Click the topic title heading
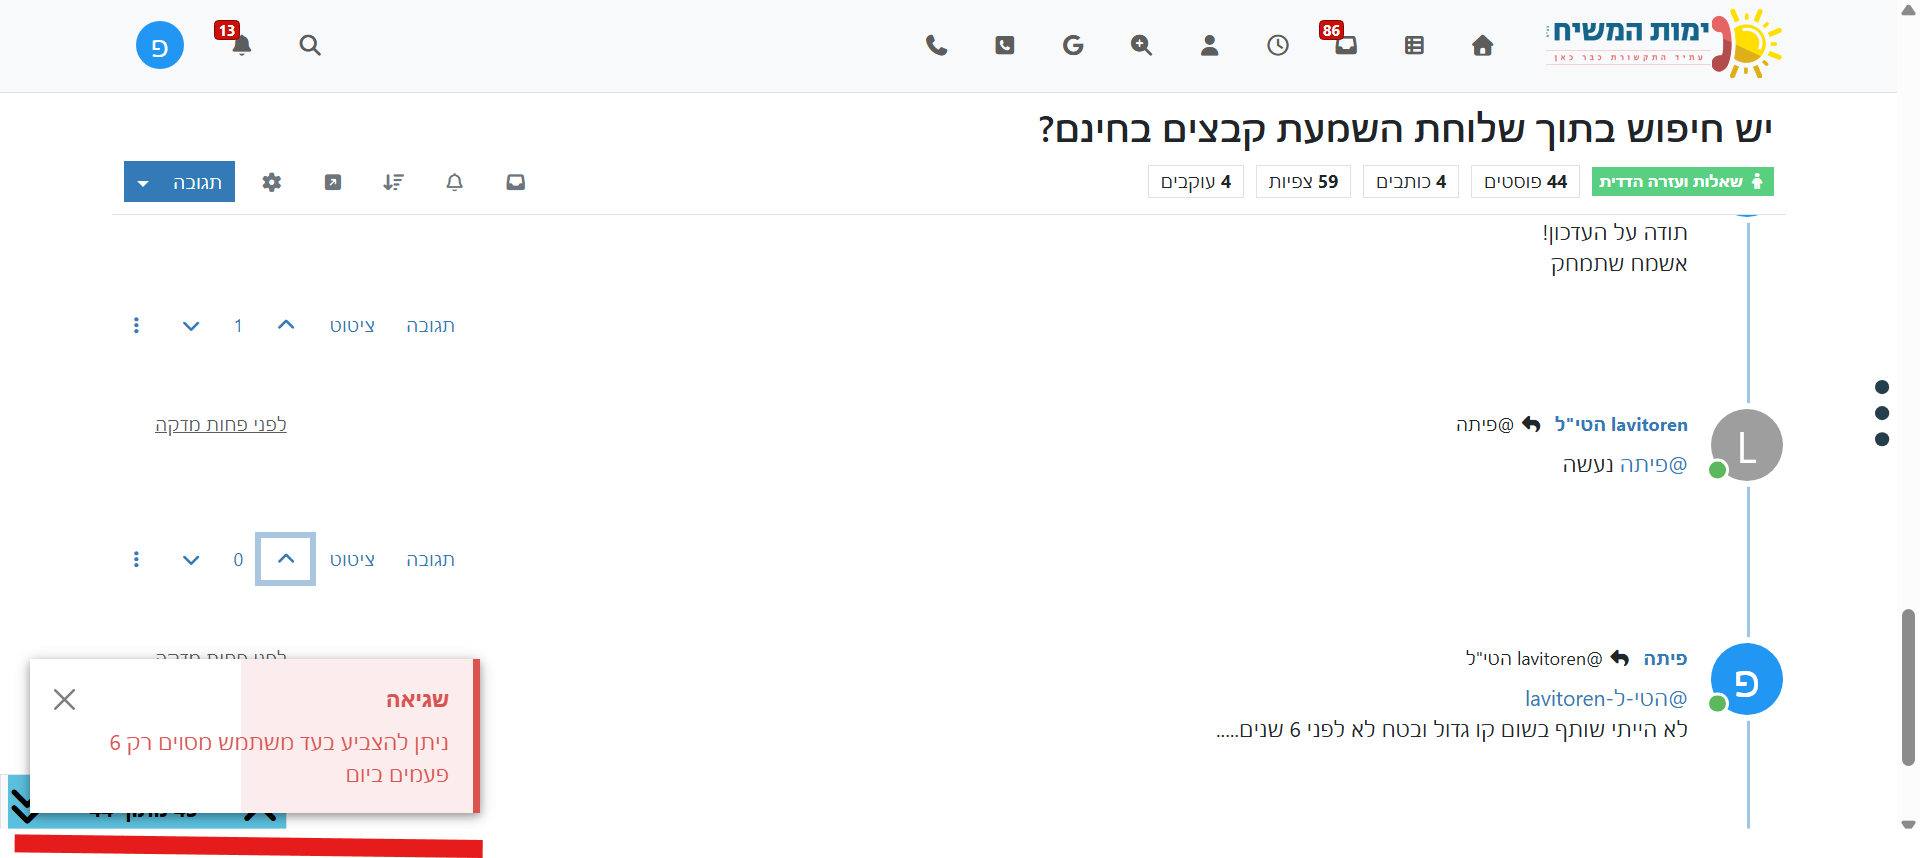 coord(1405,129)
